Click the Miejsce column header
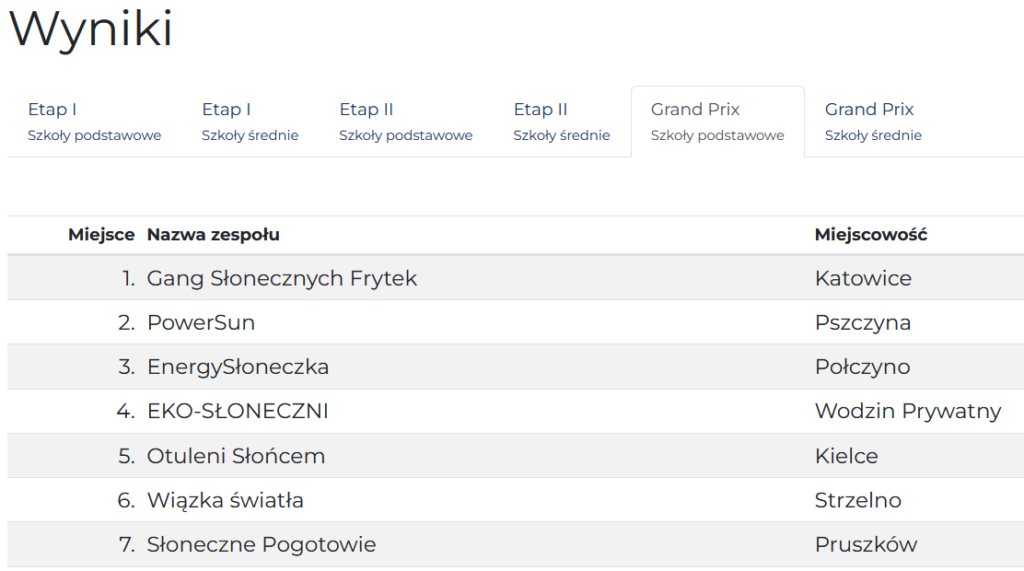This screenshot has width=1024, height=571. (101, 235)
